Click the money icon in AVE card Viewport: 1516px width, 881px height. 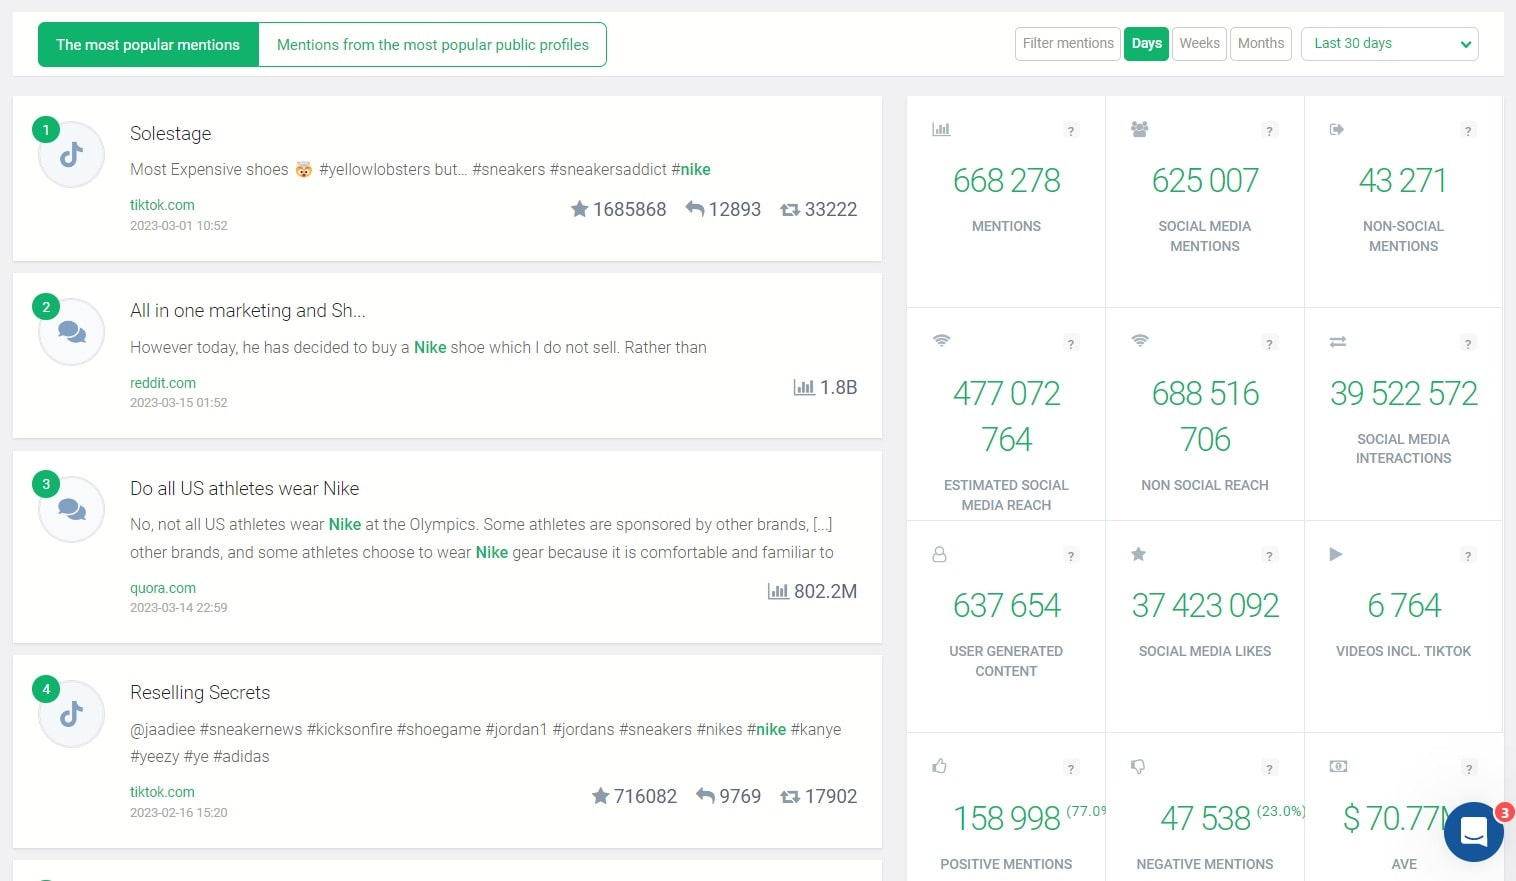pos(1338,766)
